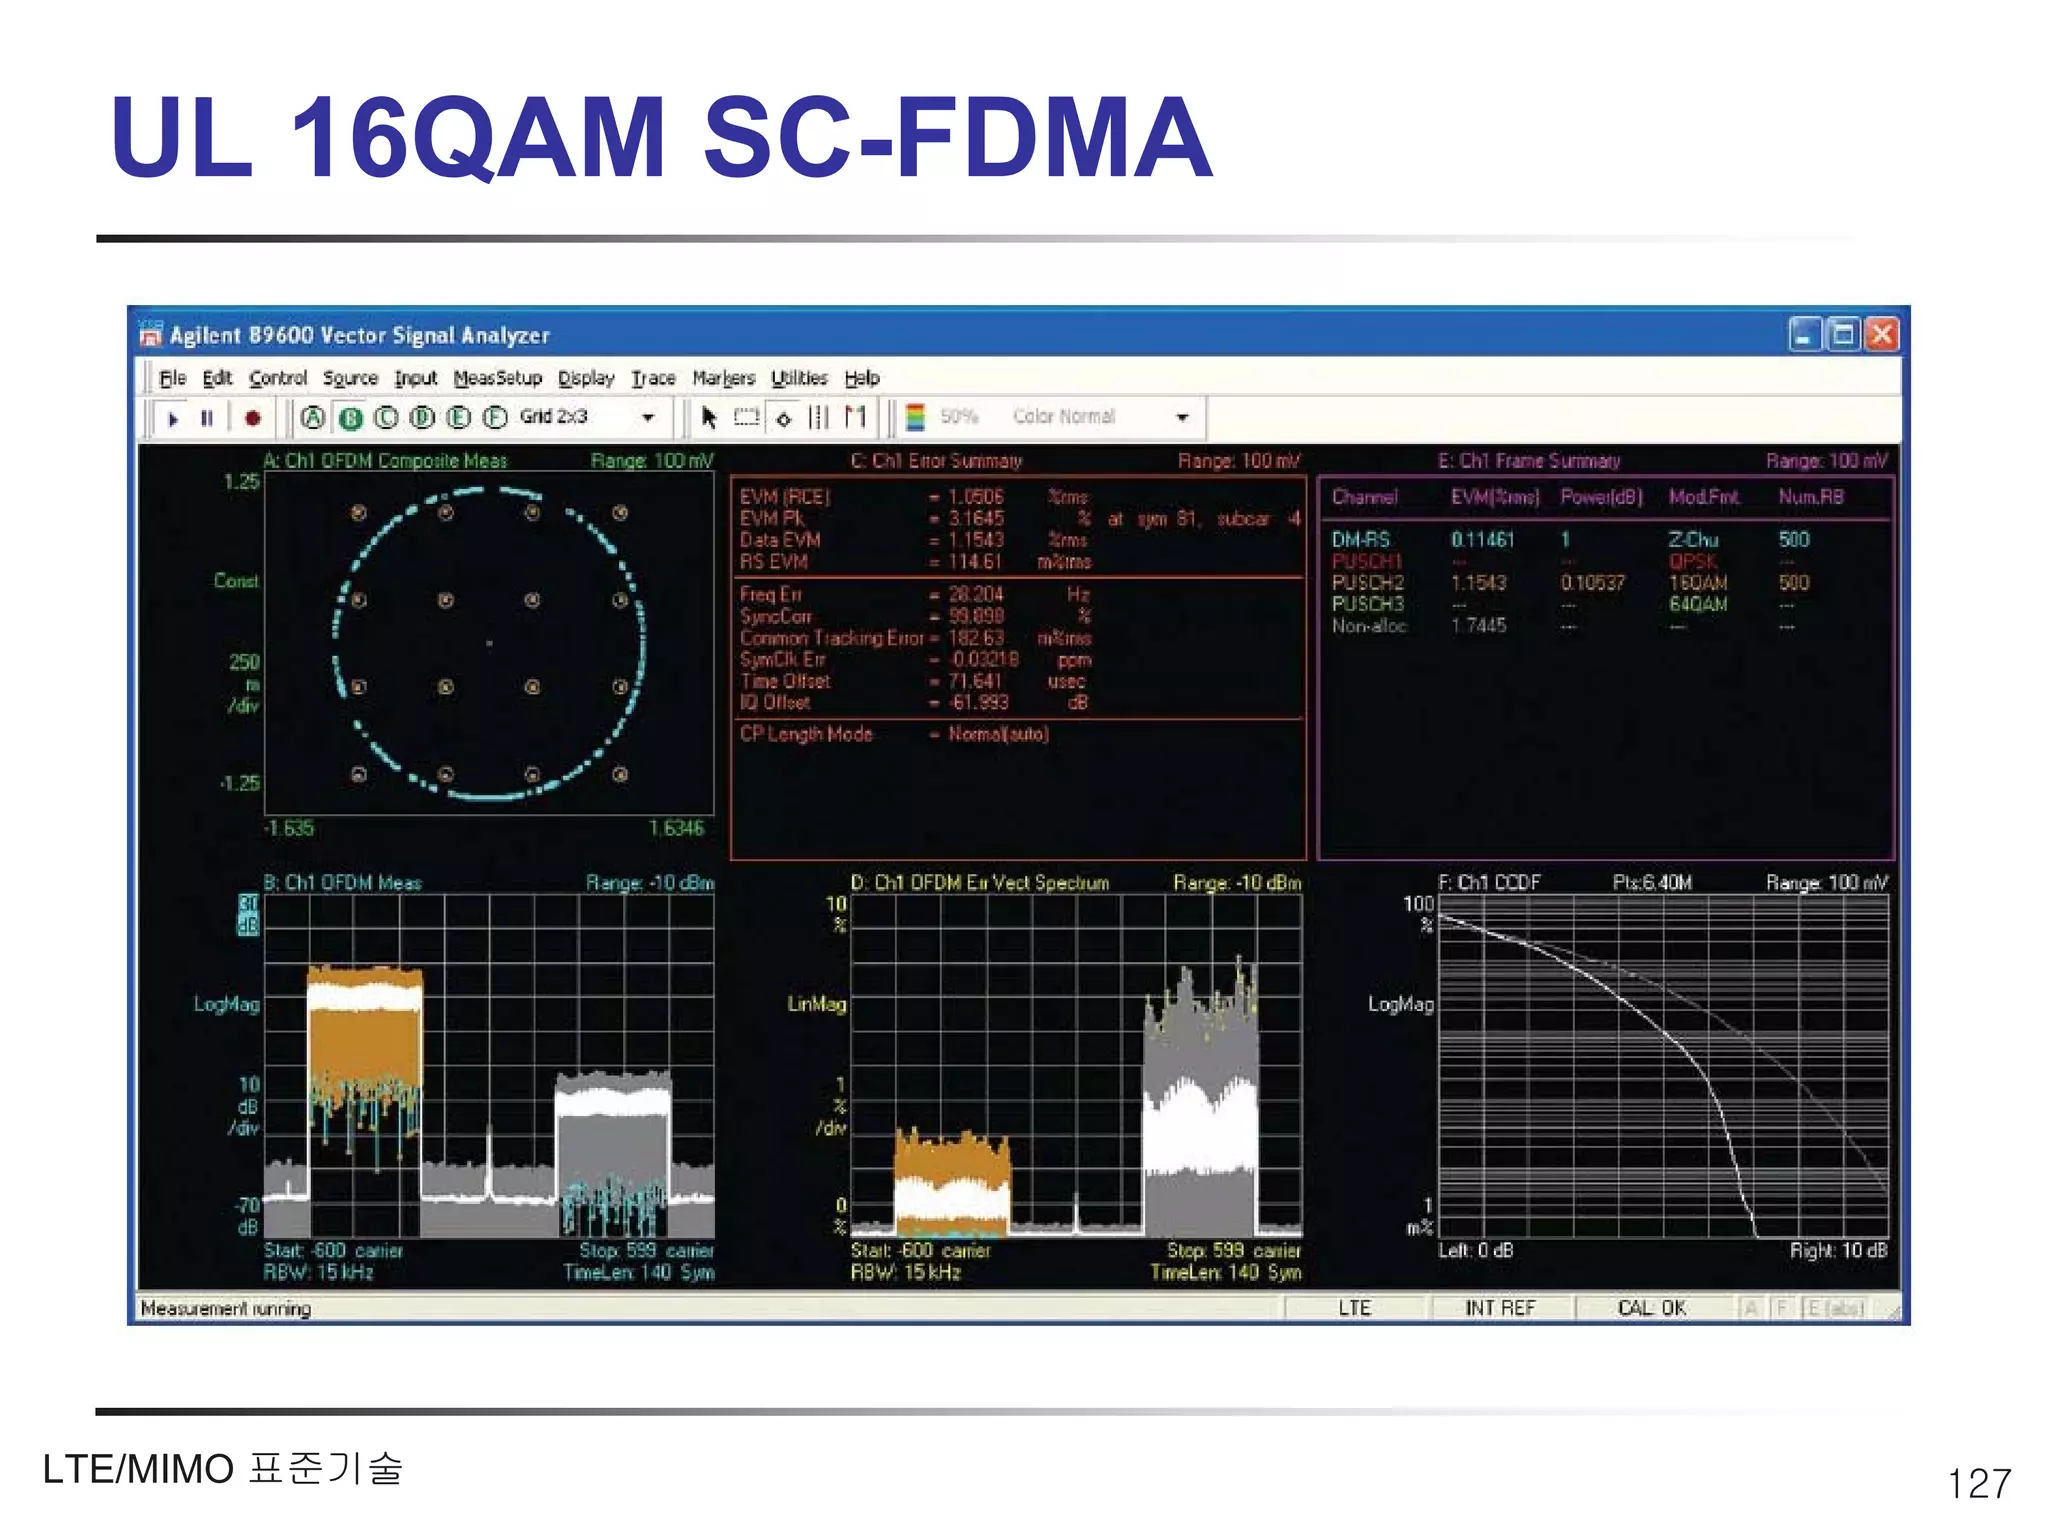Select the 'F: Ch1 CCDF' trace title
Screen dimensions: 2048x1531
click(x=1489, y=883)
